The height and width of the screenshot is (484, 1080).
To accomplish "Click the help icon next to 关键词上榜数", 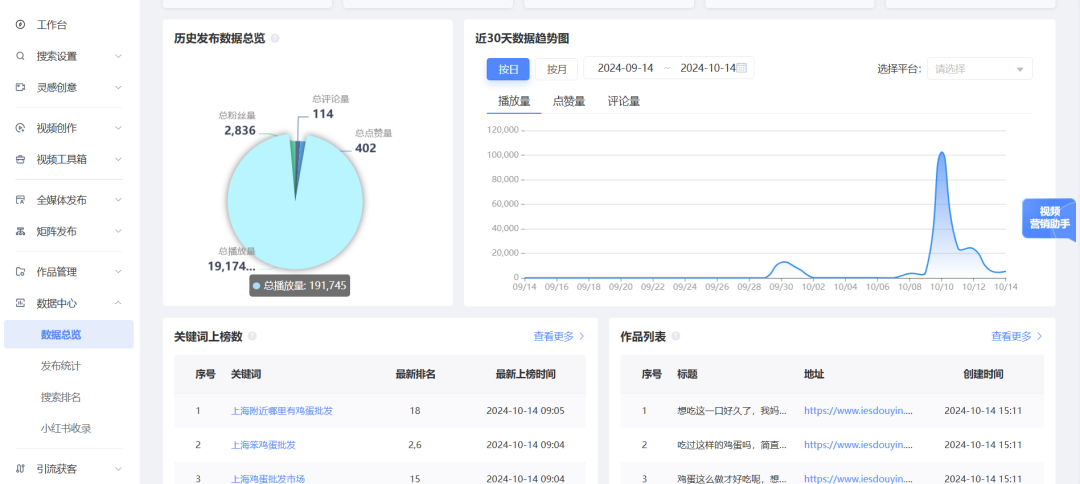I will pos(252,337).
